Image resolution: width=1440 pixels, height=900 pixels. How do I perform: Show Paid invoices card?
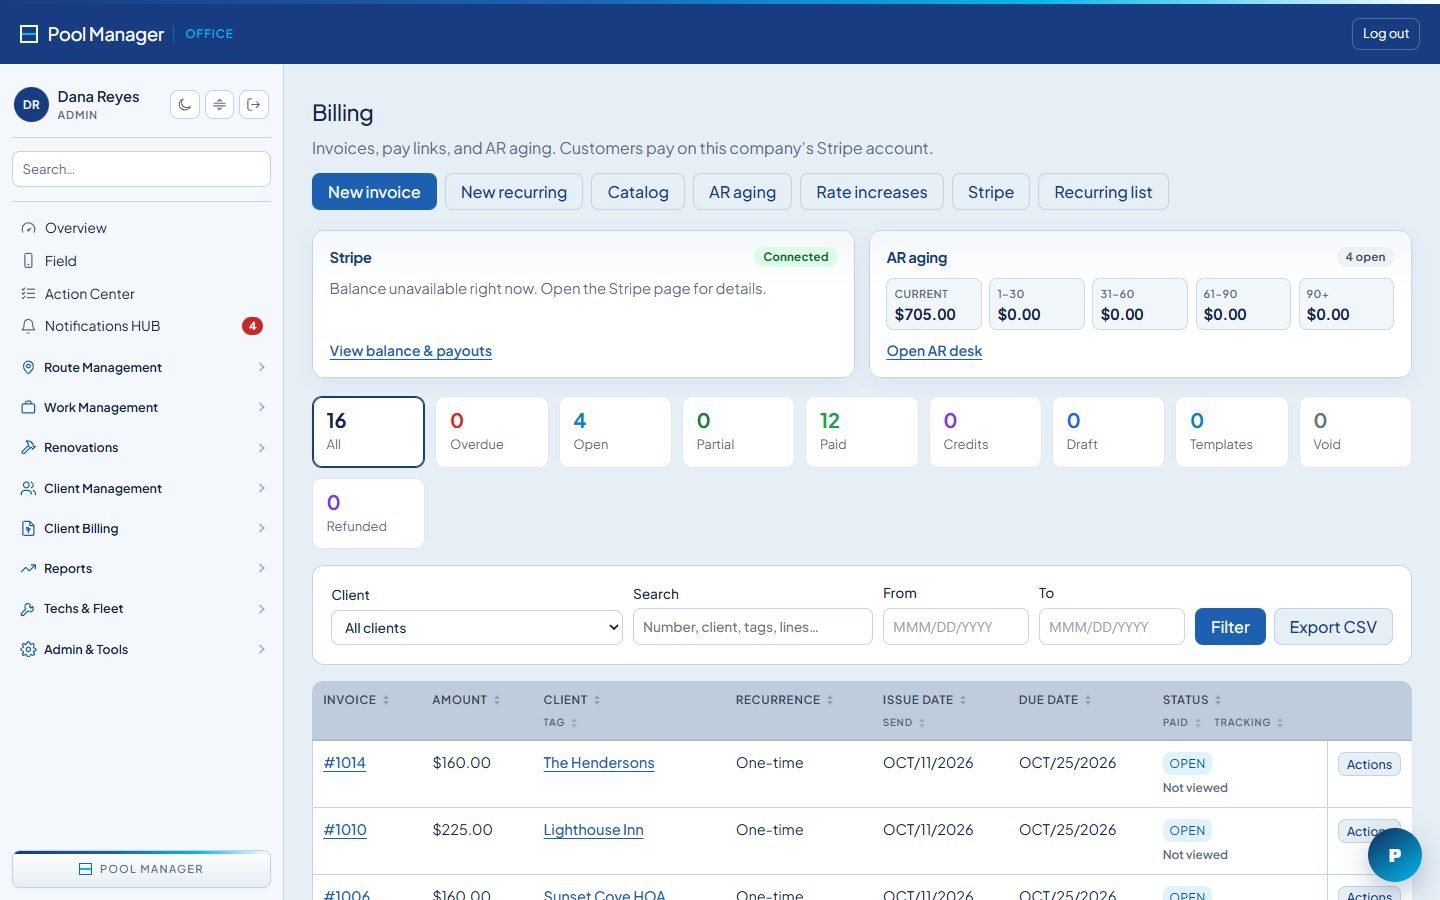coord(862,432)
